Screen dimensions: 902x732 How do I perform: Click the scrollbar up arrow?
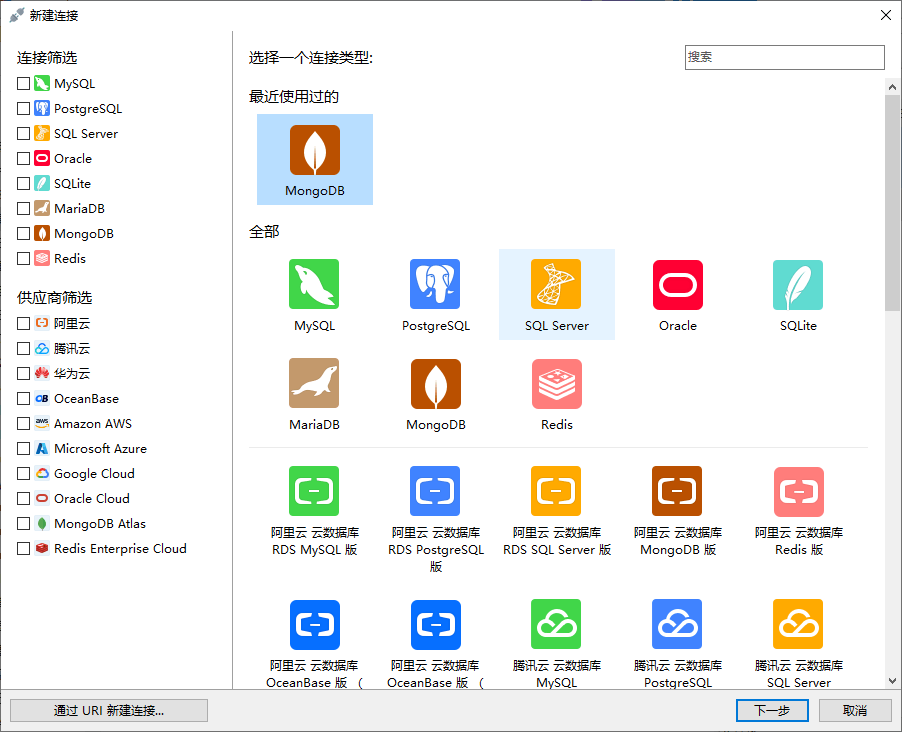[x=892, y=86]
